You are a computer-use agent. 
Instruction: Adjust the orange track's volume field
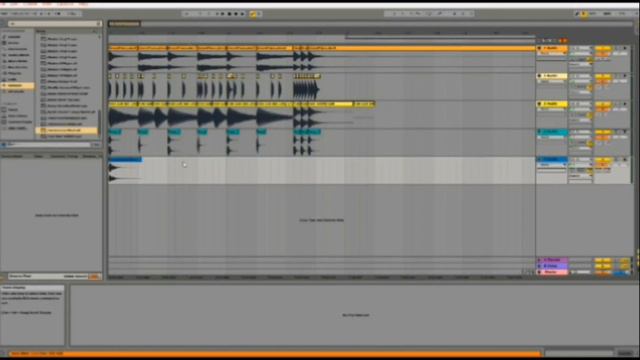pyautogui.click(x=603, y=54)
